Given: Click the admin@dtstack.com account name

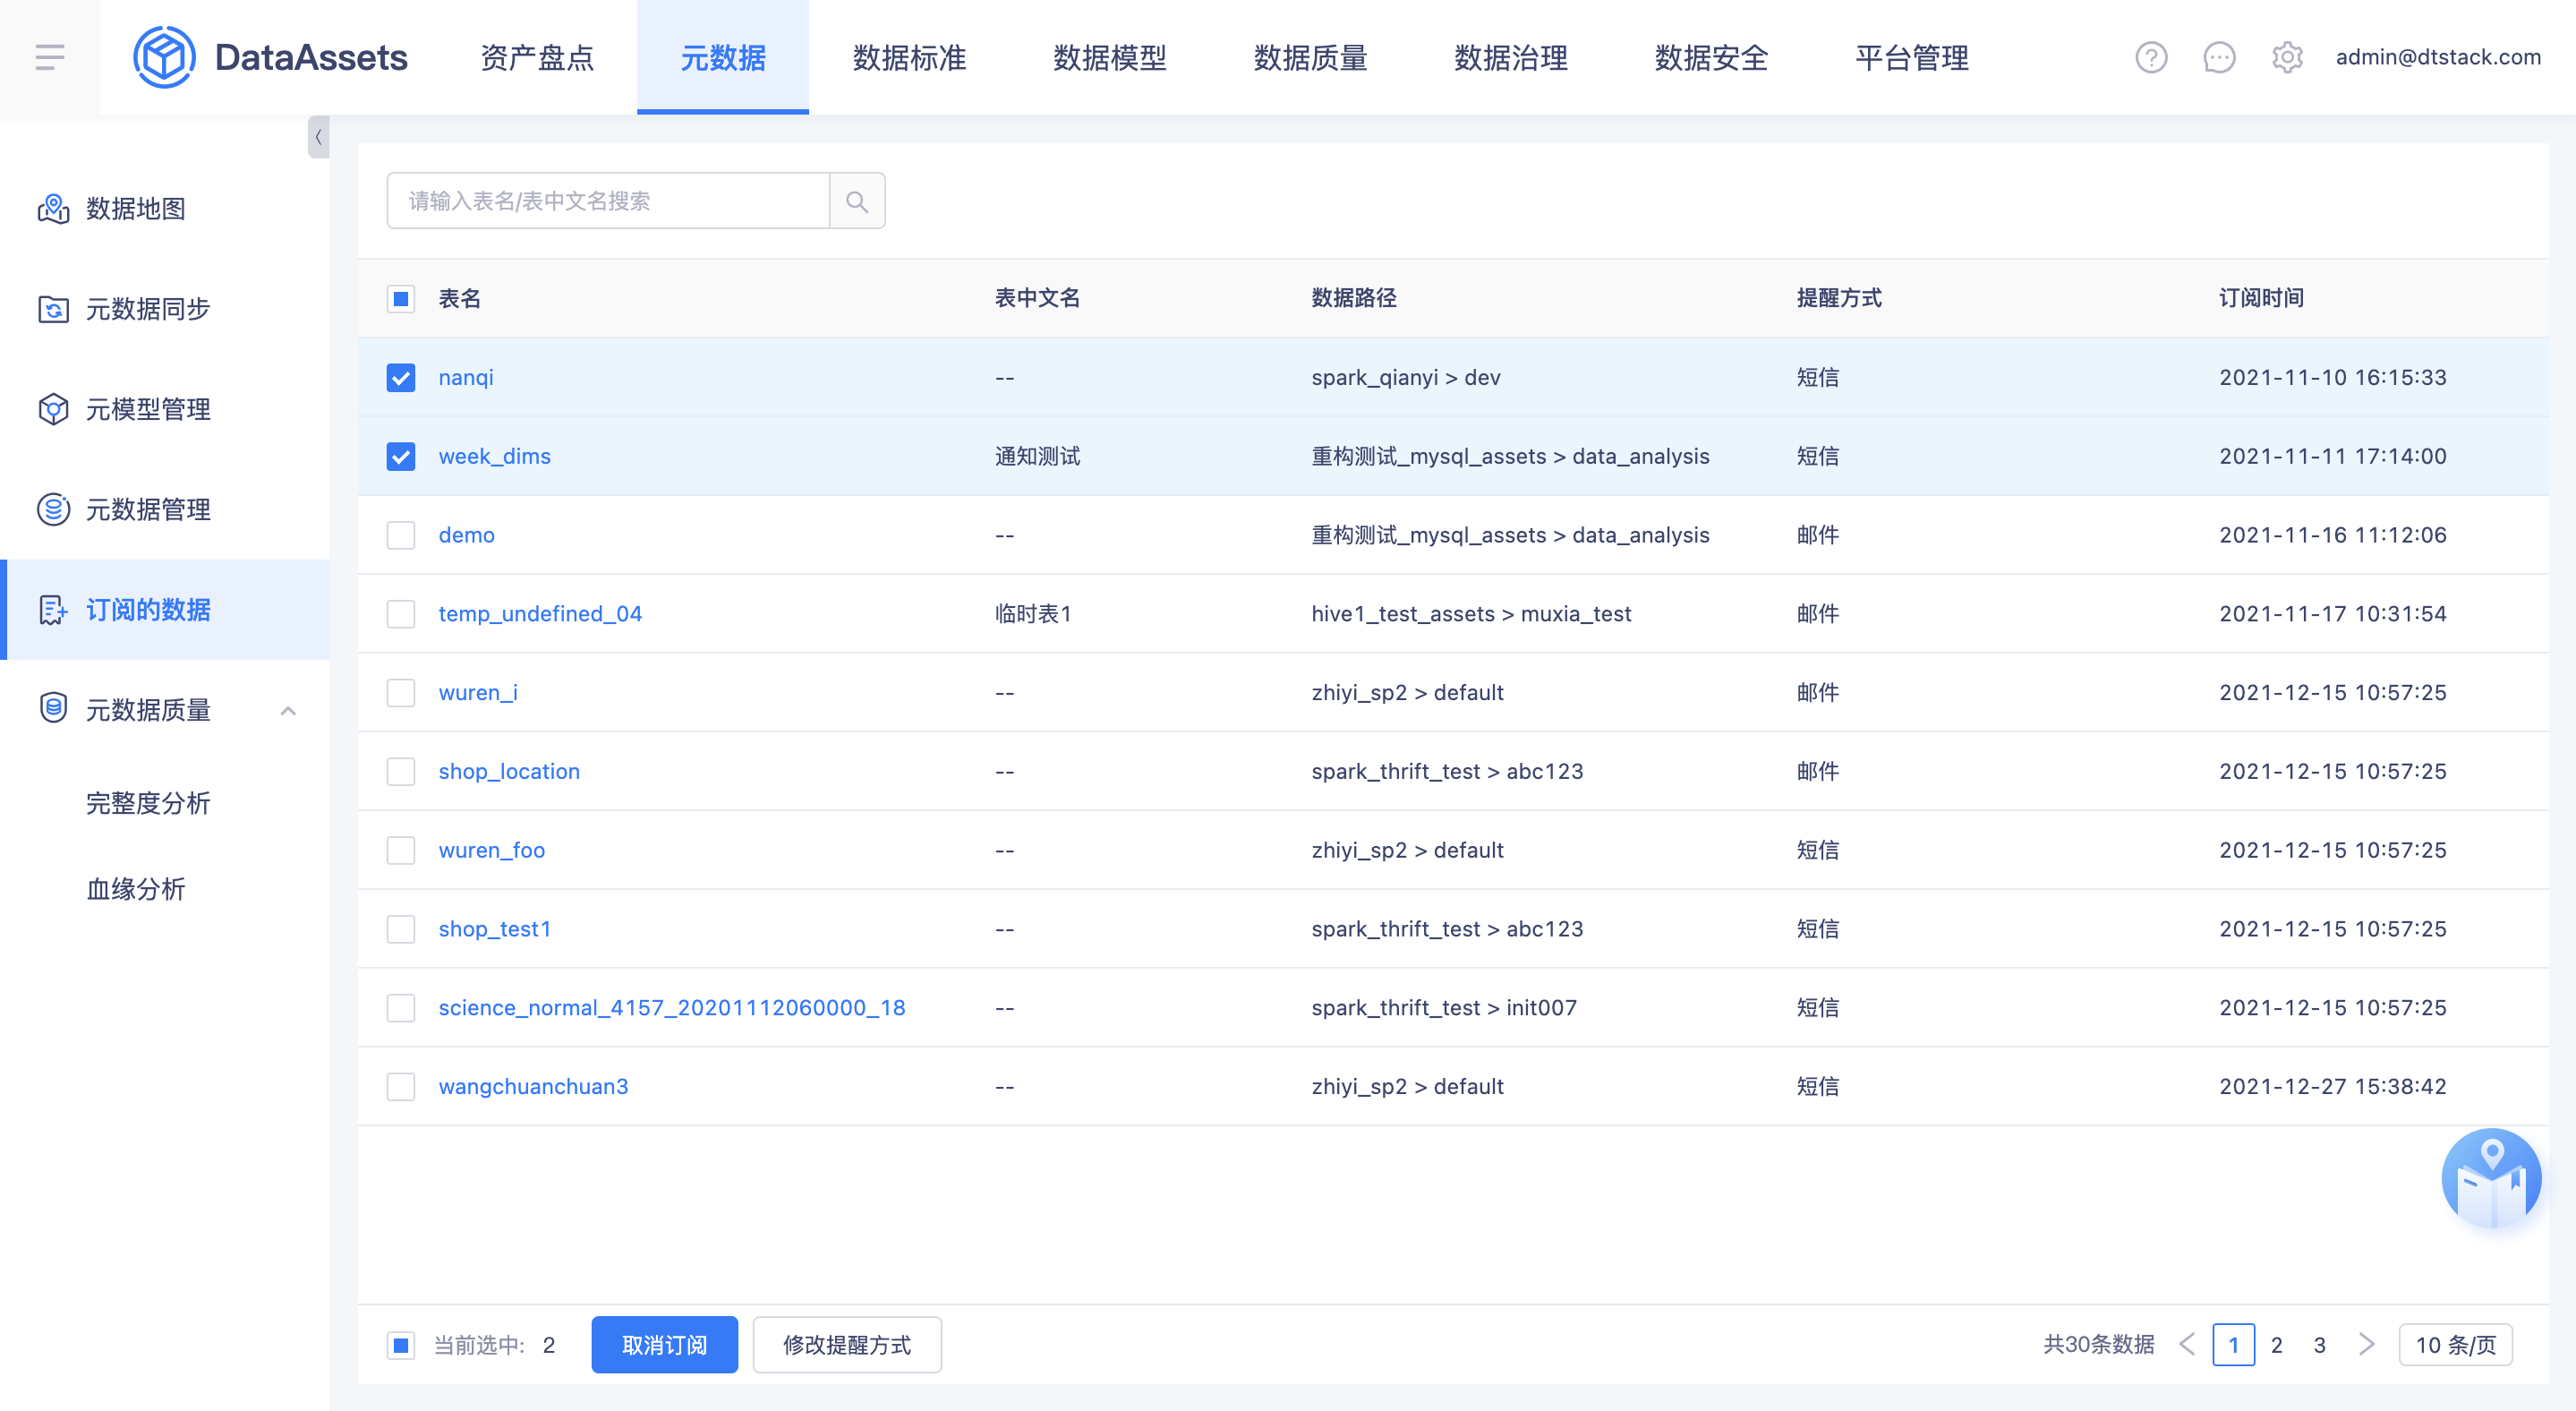Looking at the screenshot, I should [x=2438, y=57].
